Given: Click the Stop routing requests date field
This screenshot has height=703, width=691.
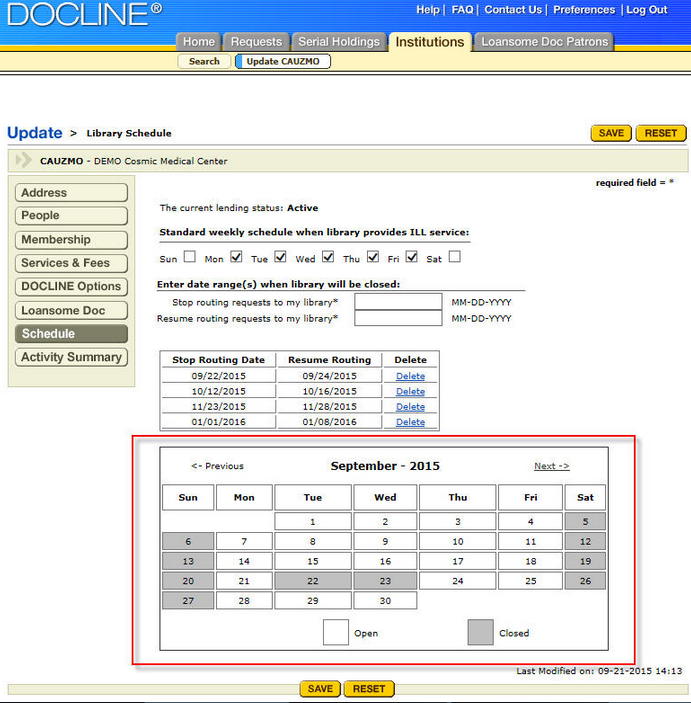Looking at the screenshot, I should (398, 302).
